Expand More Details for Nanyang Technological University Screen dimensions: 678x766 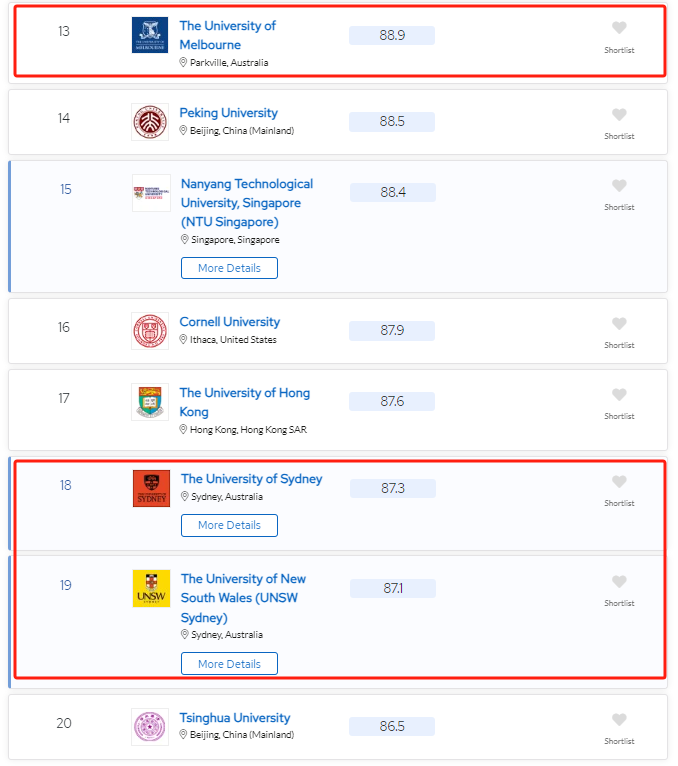pos(229,268)
